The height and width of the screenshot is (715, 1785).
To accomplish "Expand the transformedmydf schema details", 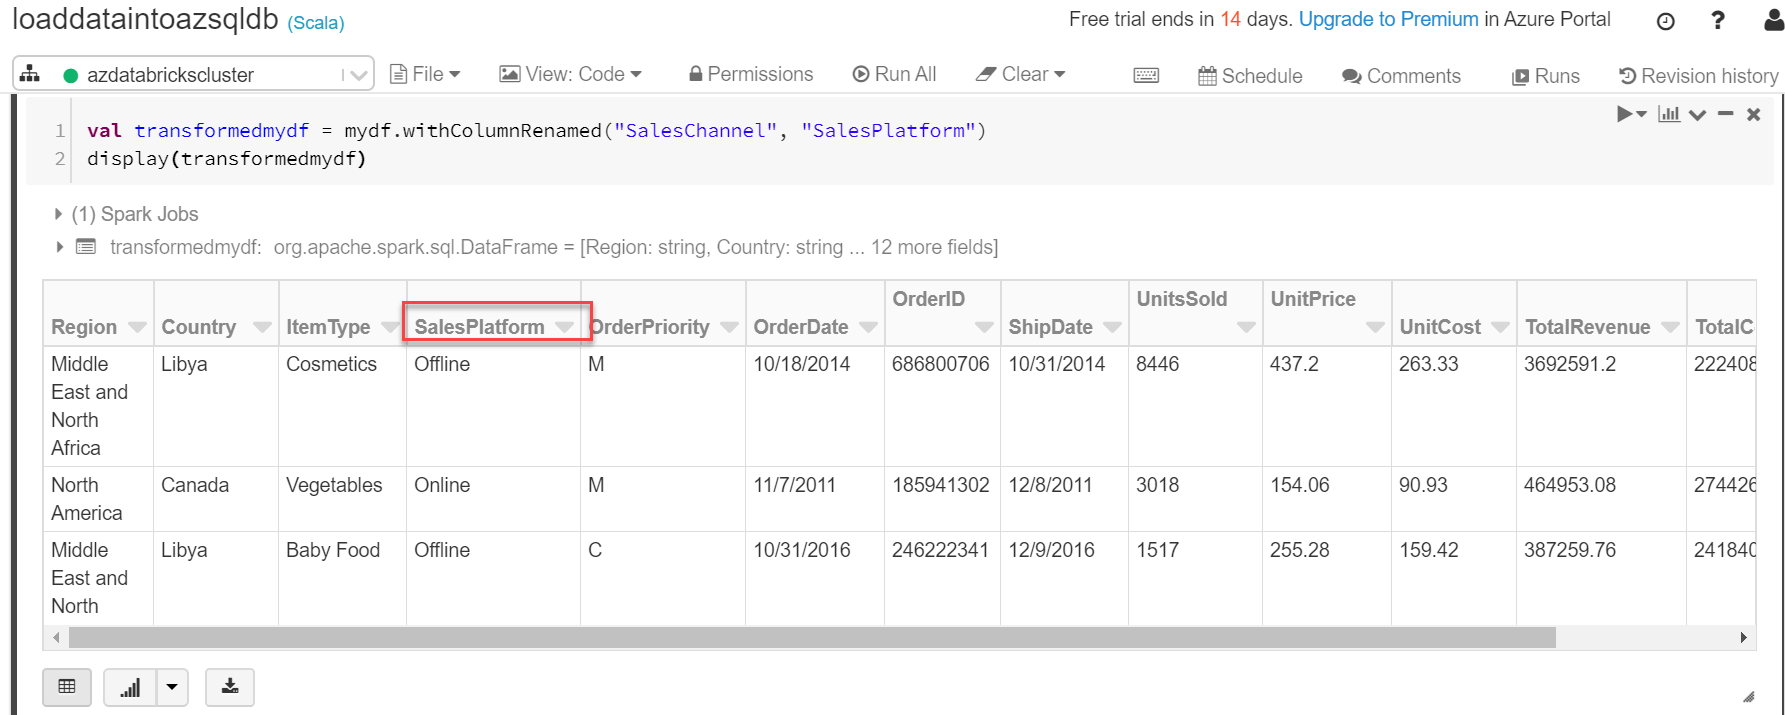I will pos(59,247).
